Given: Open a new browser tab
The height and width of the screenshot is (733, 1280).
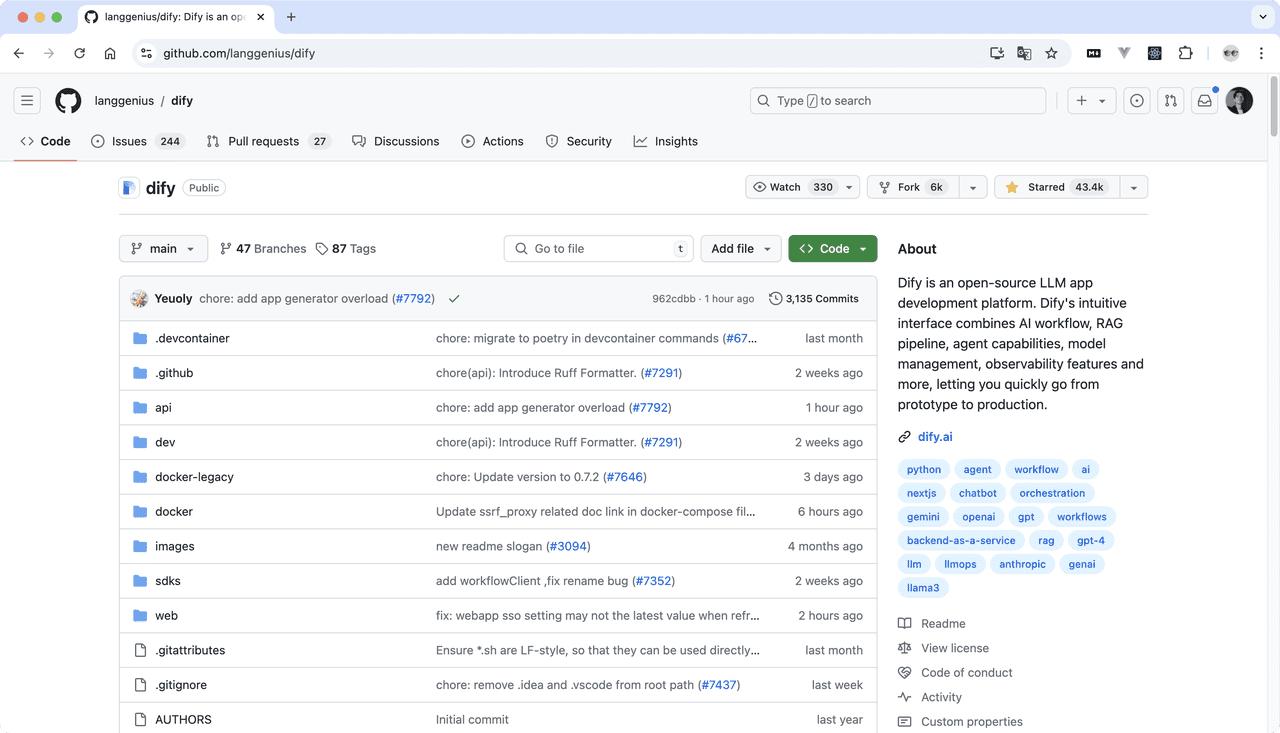Looking at the screenshot, I should point(291,17).
